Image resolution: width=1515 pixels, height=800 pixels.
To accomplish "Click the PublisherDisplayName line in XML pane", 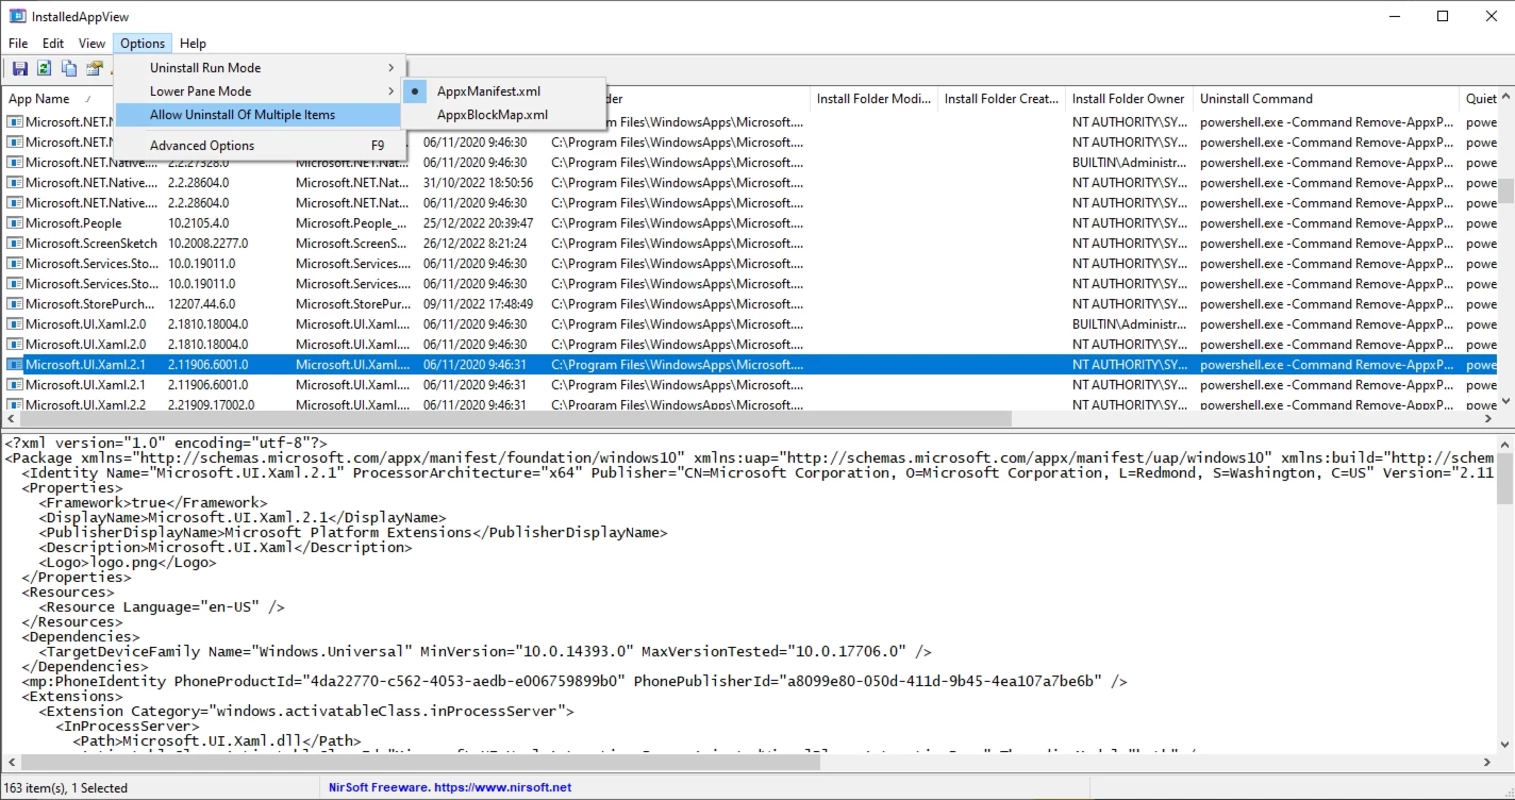I will (353, 533).
